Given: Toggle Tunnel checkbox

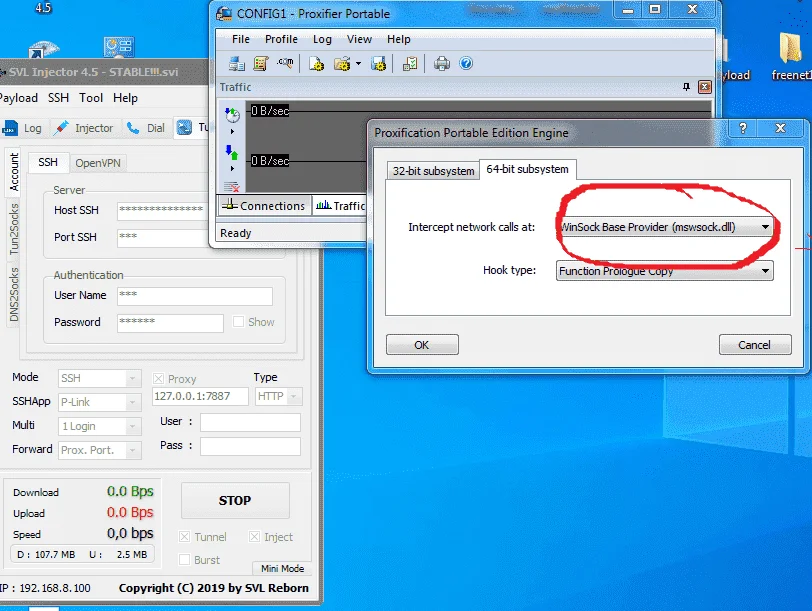Looking at the screenshot, I should click(x=184, y=537).
